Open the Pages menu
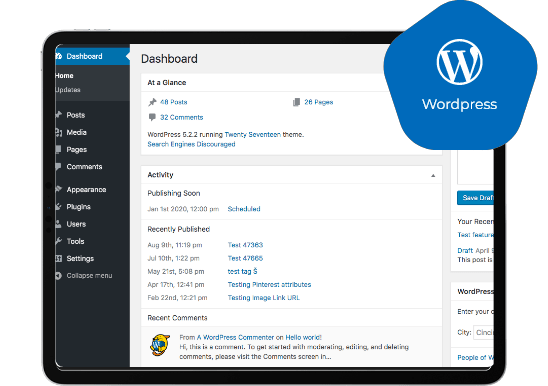Image resolution: width=548 pixels, height=386 pixels. point(77,150)
